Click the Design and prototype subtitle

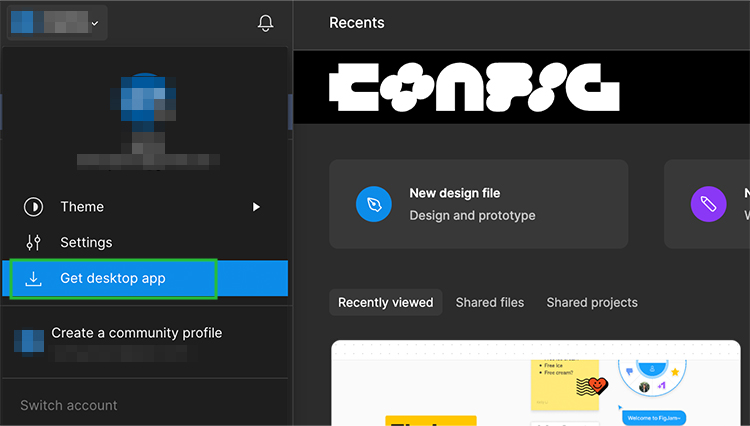point(472,216)
